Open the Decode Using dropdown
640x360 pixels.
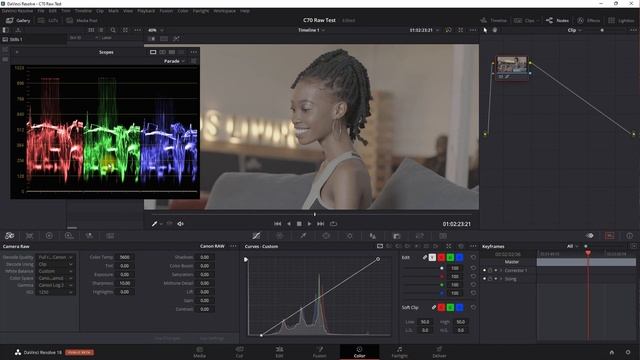pyautogui.click(x=55, y=264)
